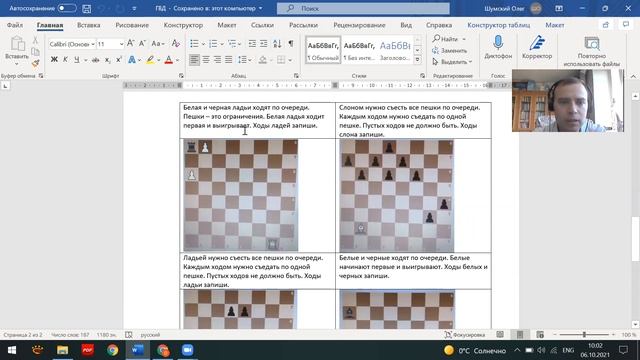Click the save diskette icon

pyautogui.click(x=87, y=8)
